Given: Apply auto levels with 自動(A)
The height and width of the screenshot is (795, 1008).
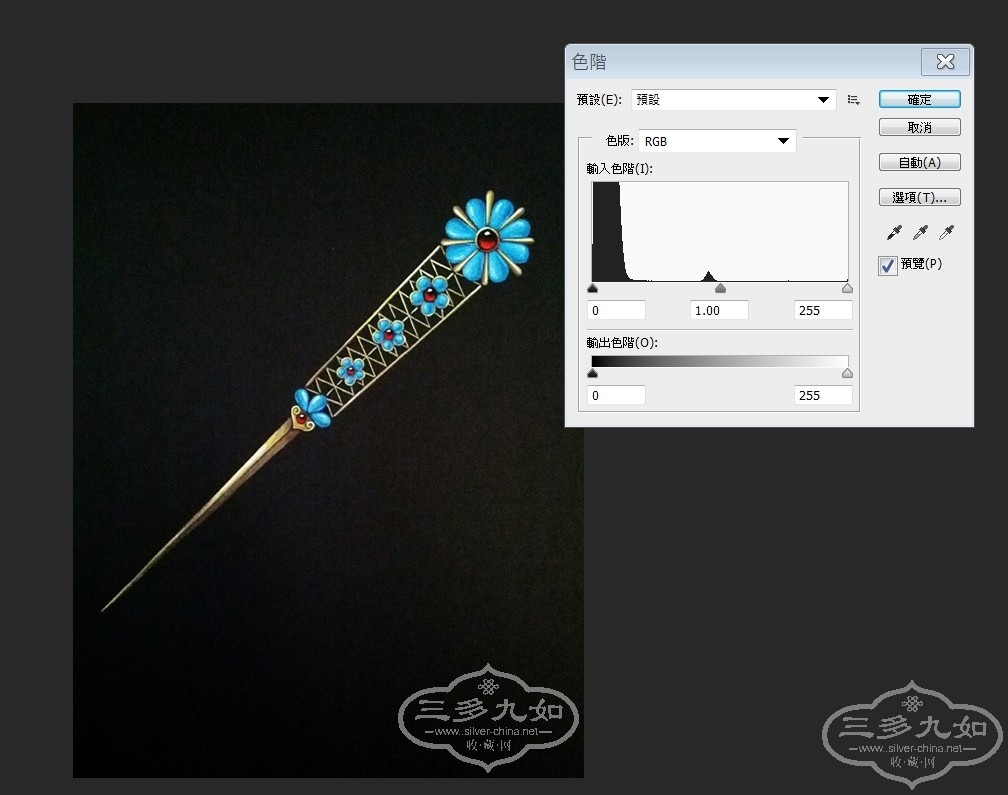Looking at the screenshot, I should coord(919,163).
